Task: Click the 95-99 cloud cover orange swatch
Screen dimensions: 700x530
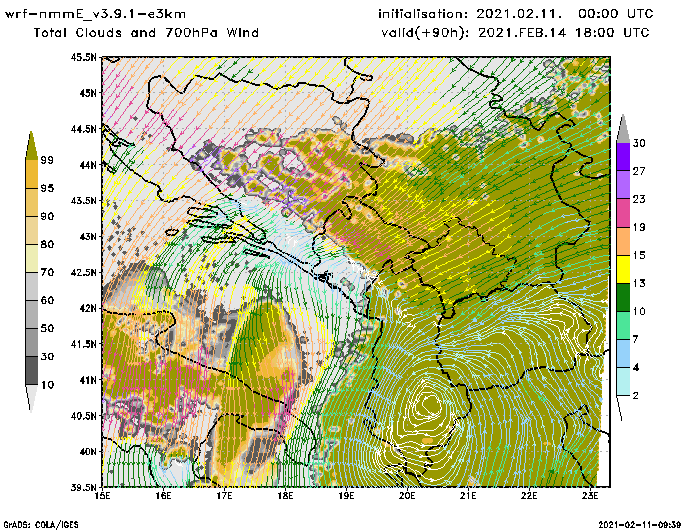Action: 31,174
